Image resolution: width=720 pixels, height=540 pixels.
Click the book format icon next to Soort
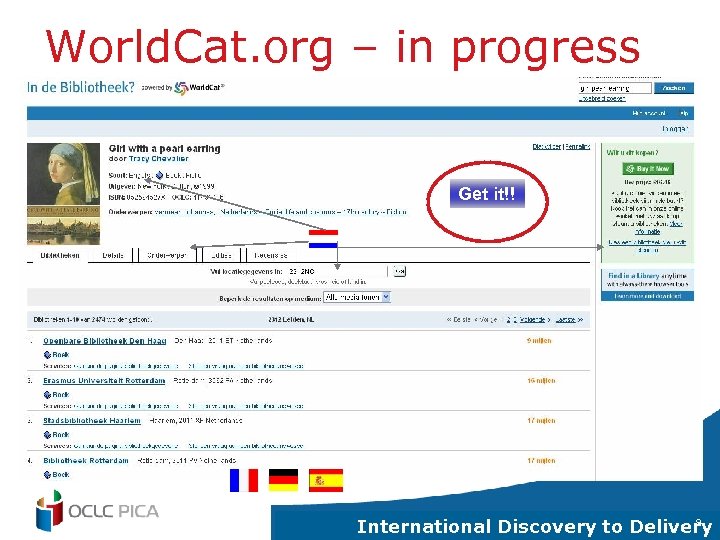click(x=159, y=175)
